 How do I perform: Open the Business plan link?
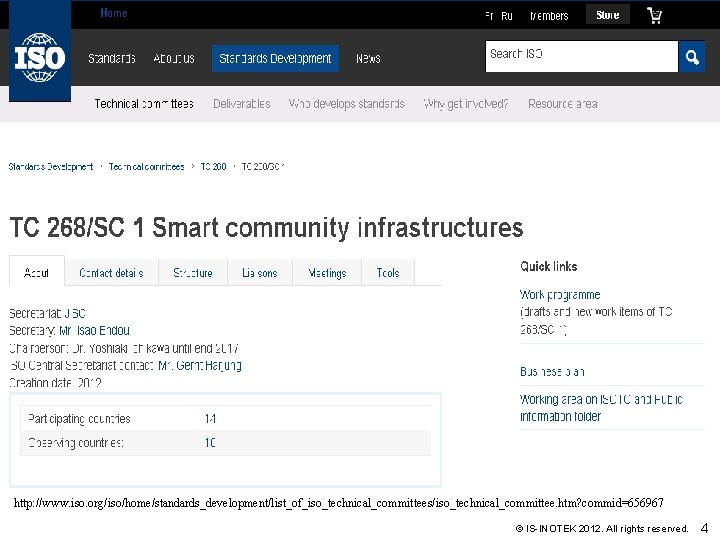552,371
